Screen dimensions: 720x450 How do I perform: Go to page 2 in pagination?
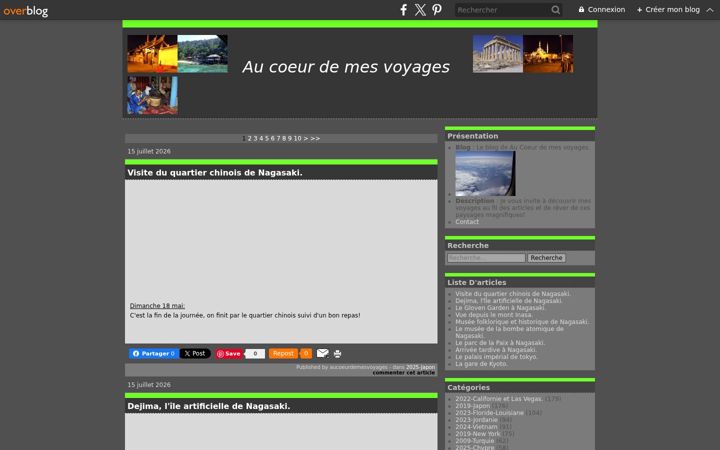[x=249, y=138]
